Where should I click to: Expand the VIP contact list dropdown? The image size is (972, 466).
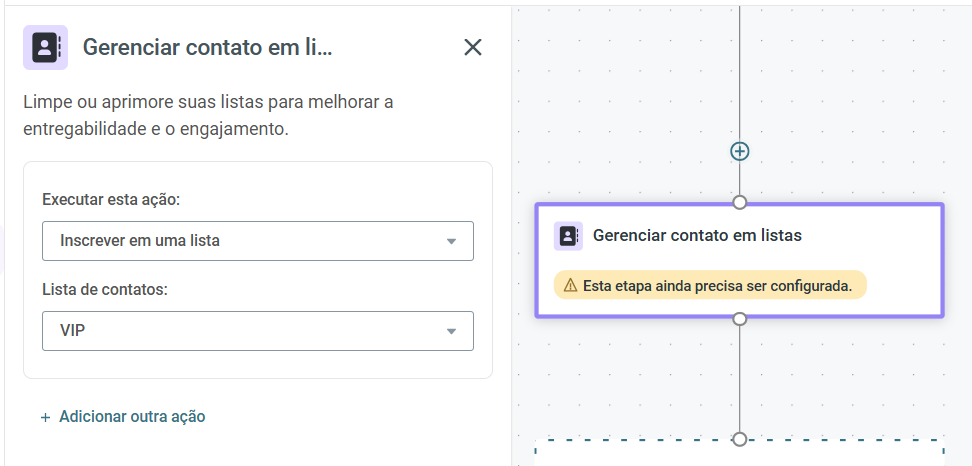258,331
